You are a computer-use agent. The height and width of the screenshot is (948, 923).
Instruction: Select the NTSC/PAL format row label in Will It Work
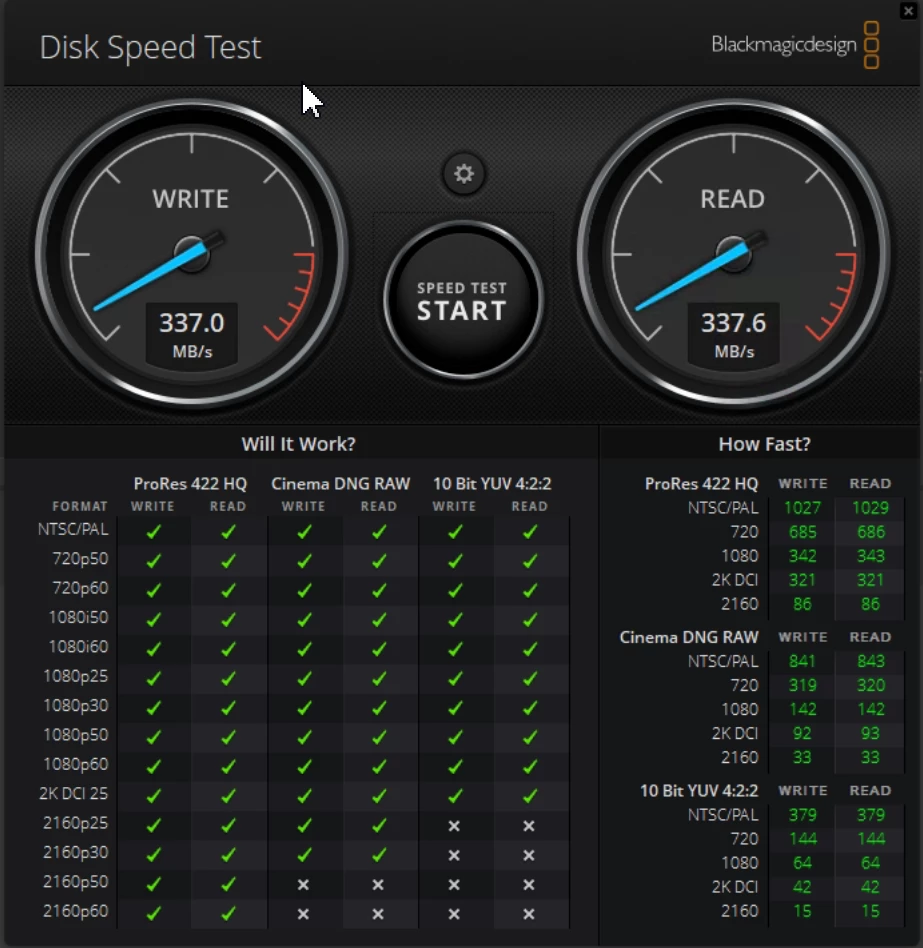[x=73, y=530]
